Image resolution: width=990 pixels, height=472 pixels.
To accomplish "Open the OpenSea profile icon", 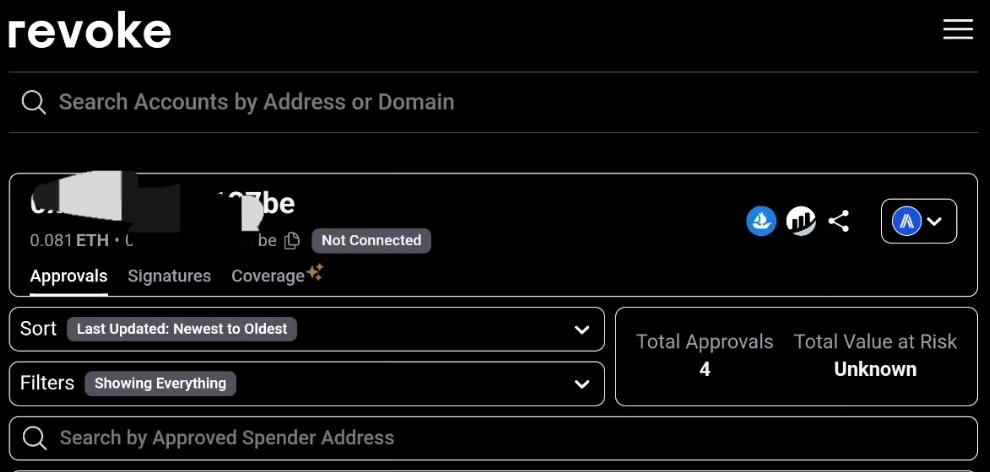I will tap(761, 221).
